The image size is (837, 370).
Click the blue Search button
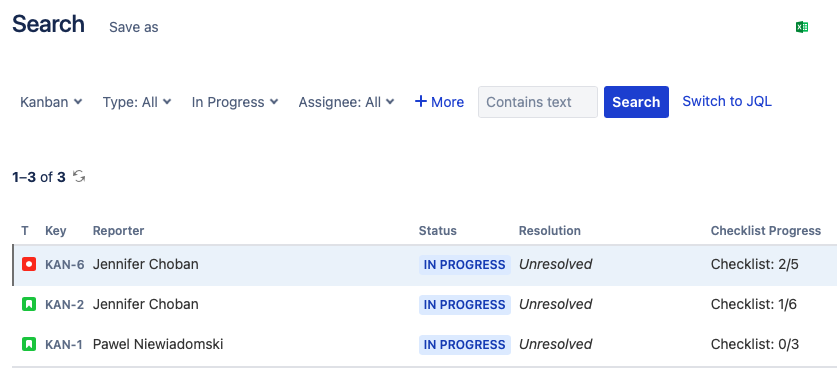tap(636, 102)
